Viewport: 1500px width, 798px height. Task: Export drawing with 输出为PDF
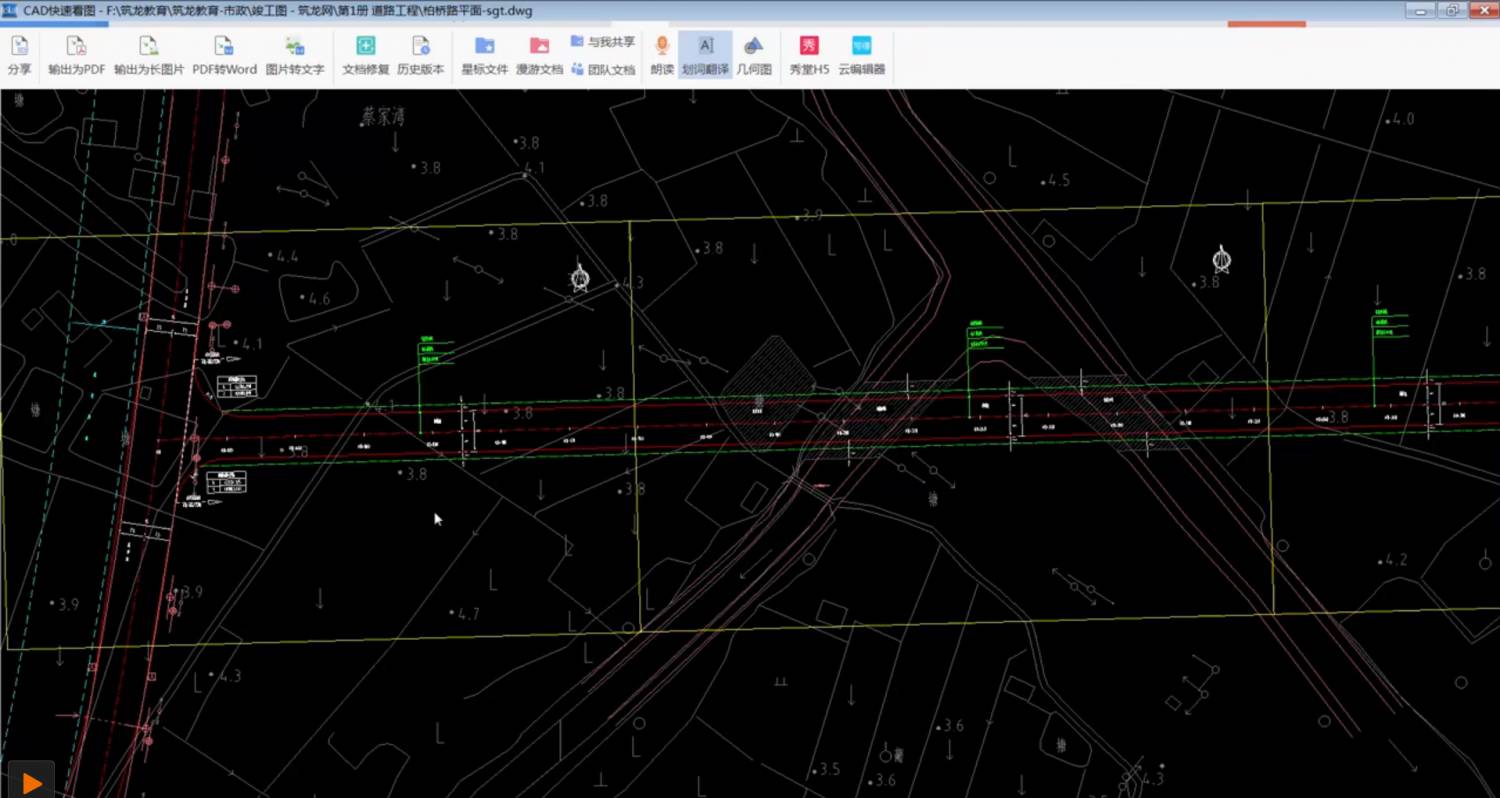(x=77, y=56)
